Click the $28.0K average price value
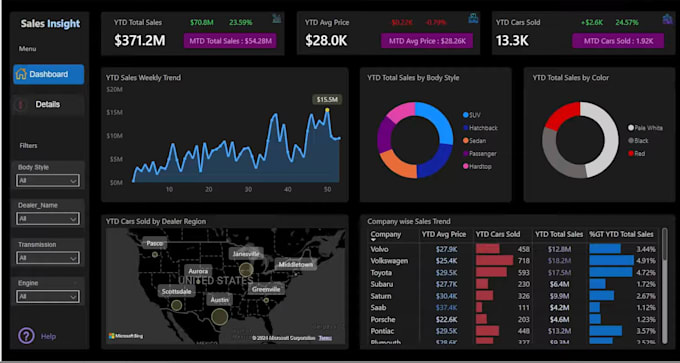Image resolution: width=680 pixels, height=363 pixels. pos(326,40)
